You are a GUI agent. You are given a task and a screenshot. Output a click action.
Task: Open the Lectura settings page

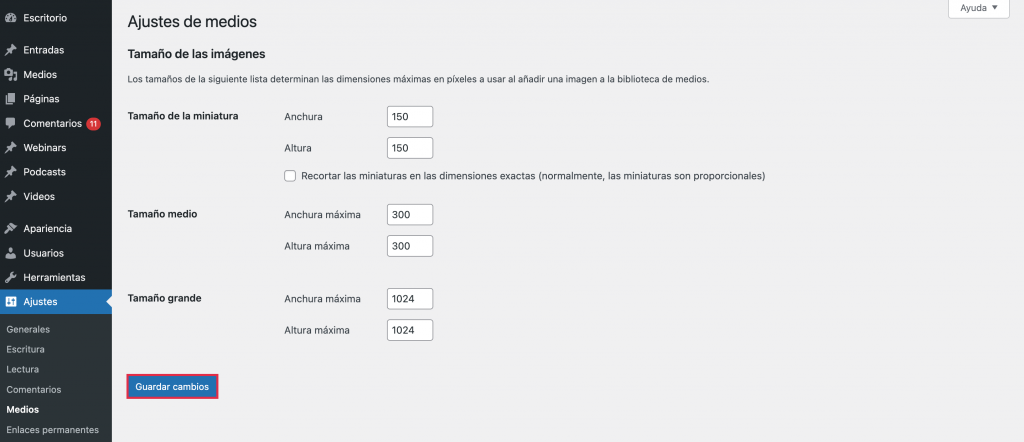(23, 369)
